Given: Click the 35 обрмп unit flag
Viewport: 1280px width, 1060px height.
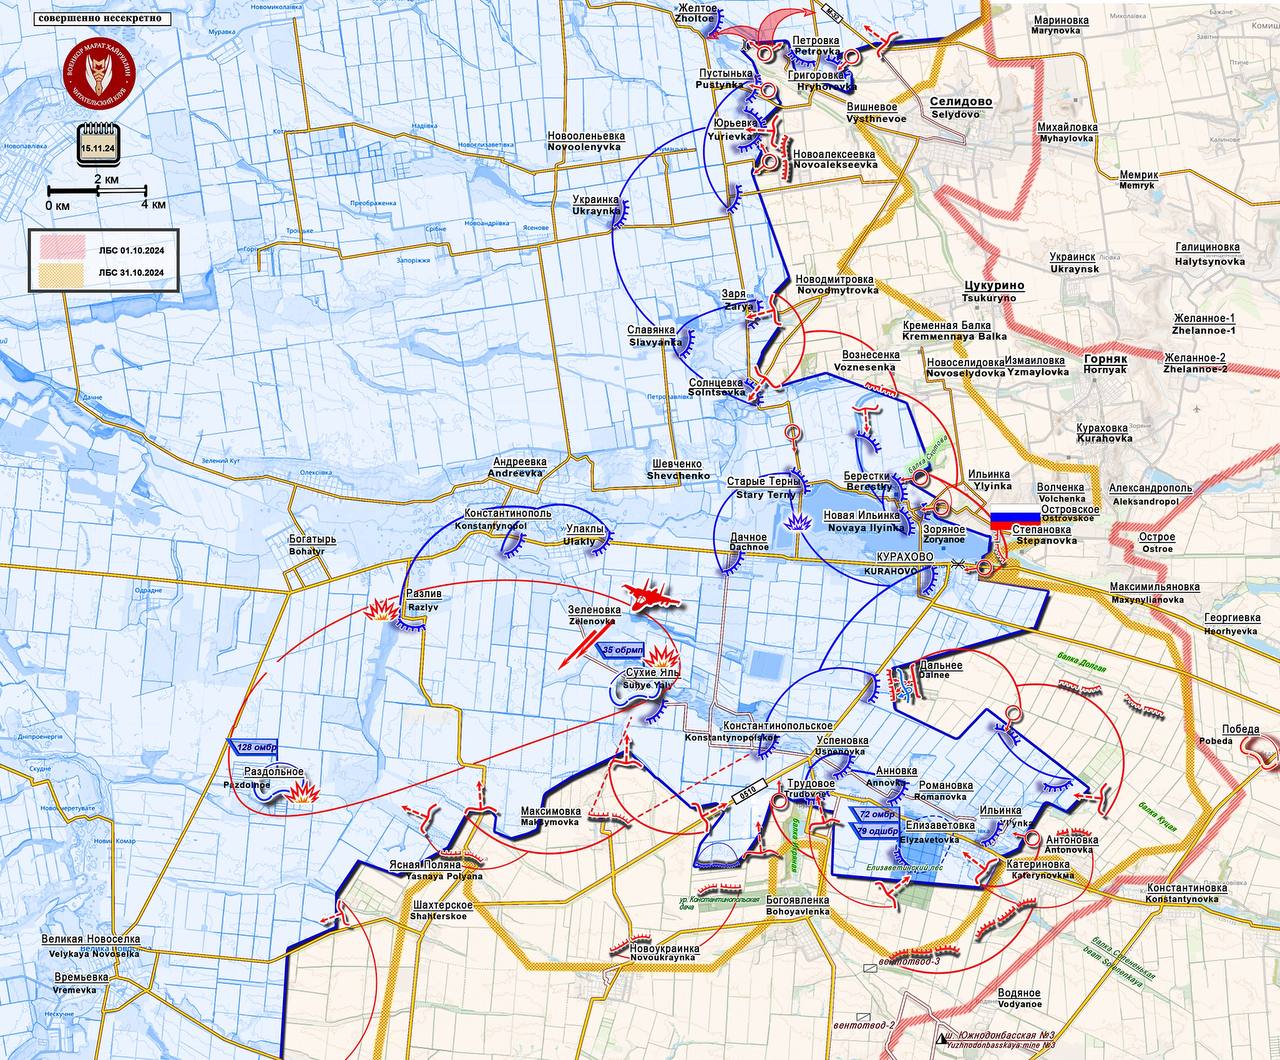Looking at the screenshot, I should pos(621,650).
